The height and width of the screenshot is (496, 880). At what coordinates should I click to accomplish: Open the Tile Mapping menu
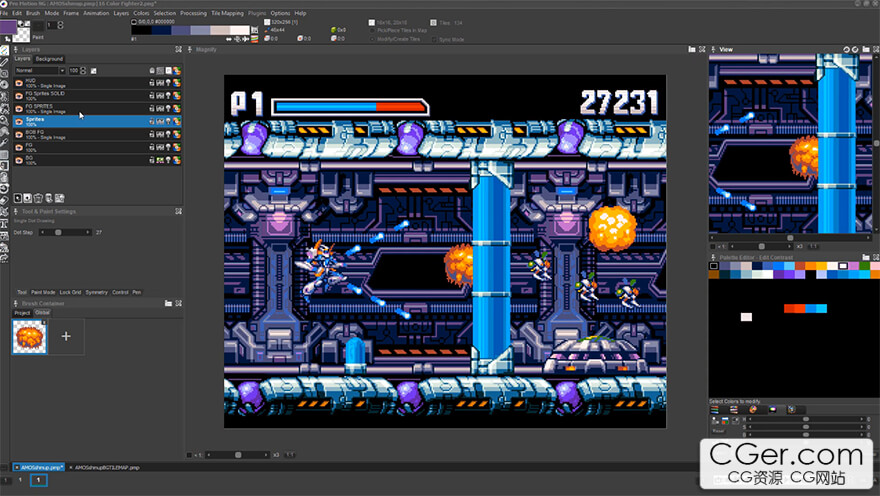(x=227, y=13)
